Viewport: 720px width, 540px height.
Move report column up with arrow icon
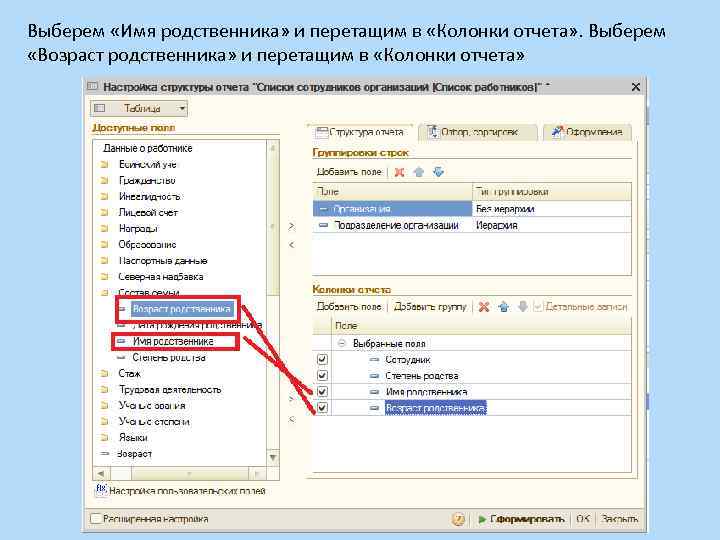click(x=504, y=307)
